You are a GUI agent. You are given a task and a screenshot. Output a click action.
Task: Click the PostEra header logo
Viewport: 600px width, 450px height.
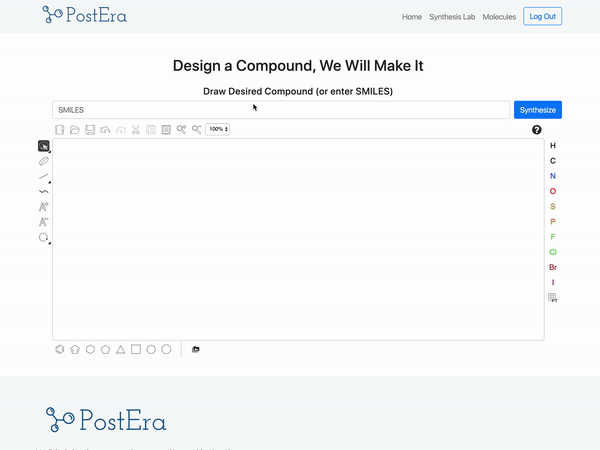pyautogui.click(x=85, y=15)
